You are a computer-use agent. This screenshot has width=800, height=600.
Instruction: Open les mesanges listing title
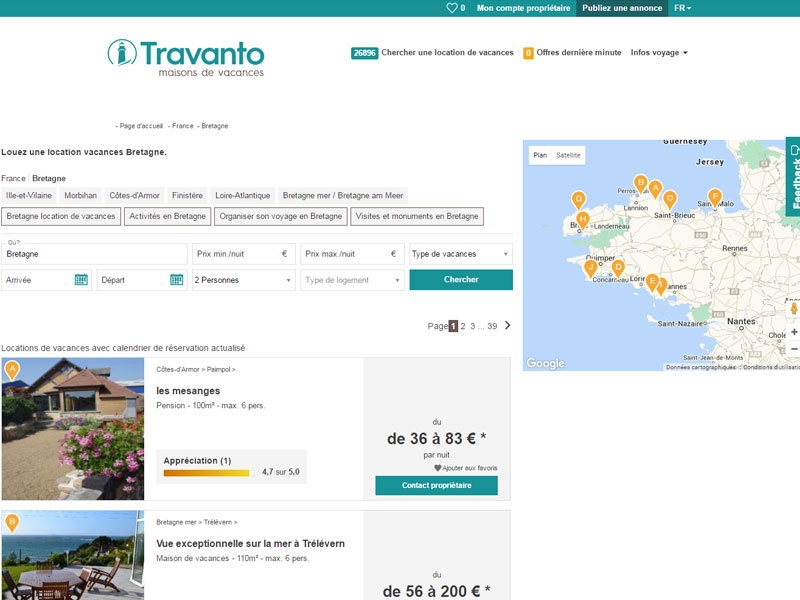coord(188,391)
